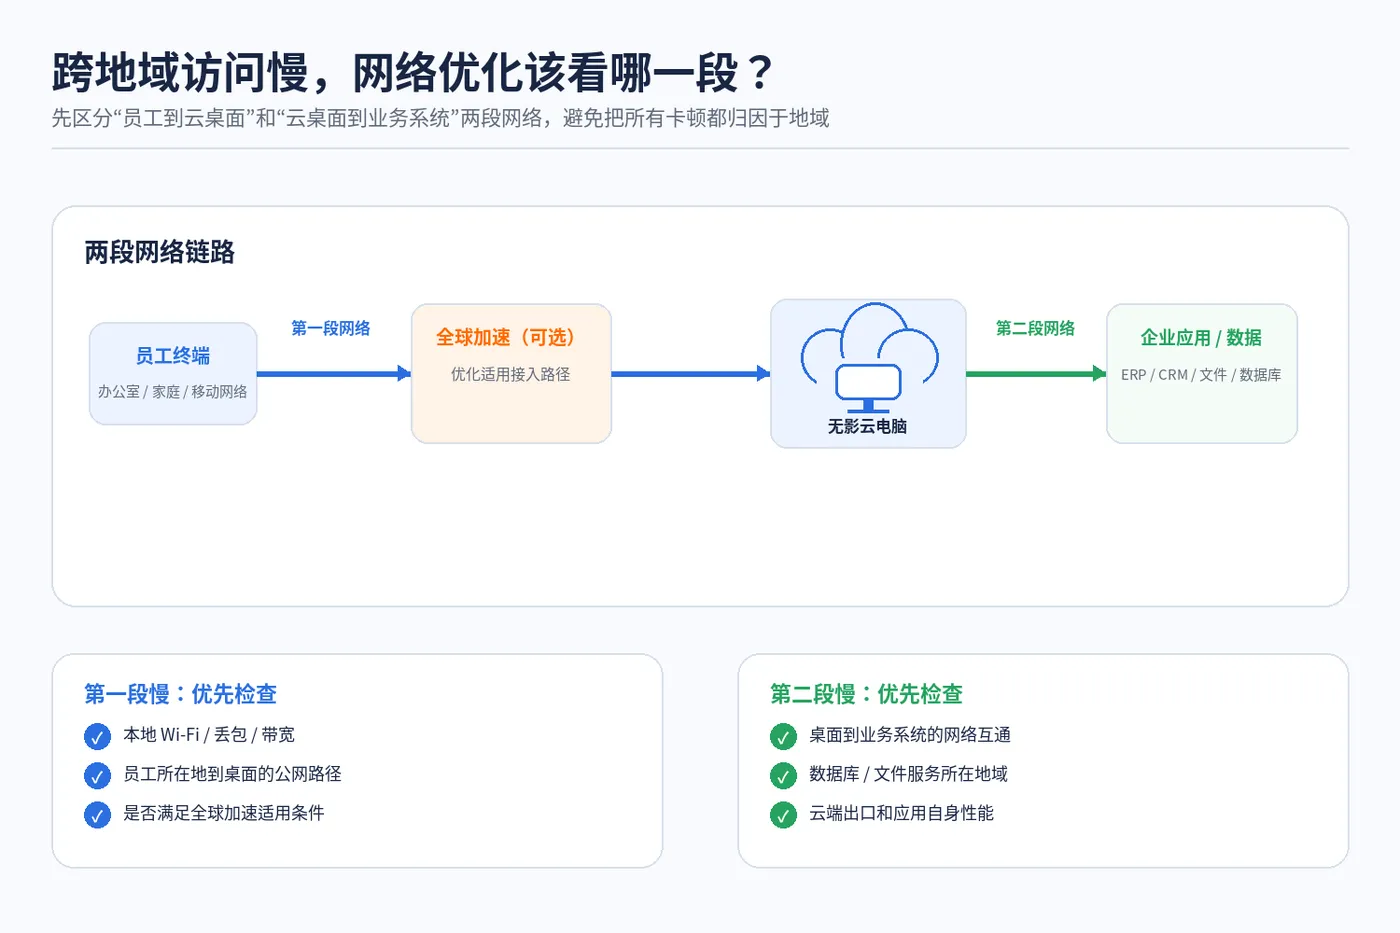This screenshot has height=933, width=1400.
Task: Select the text 本地 Wi-Fi / 丢包 / 带宽
Action: pyautogui.click(x=209, y=735)
